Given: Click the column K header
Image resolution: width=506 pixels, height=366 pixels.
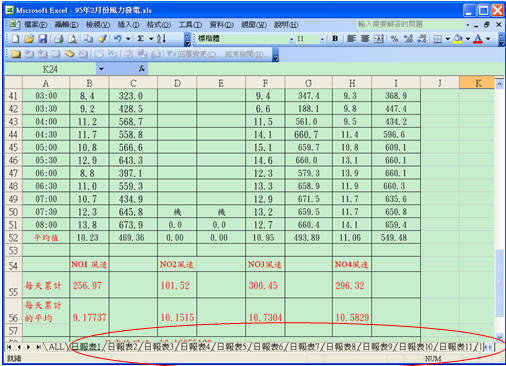Looking at the screenshot, I should click(477, 83).
